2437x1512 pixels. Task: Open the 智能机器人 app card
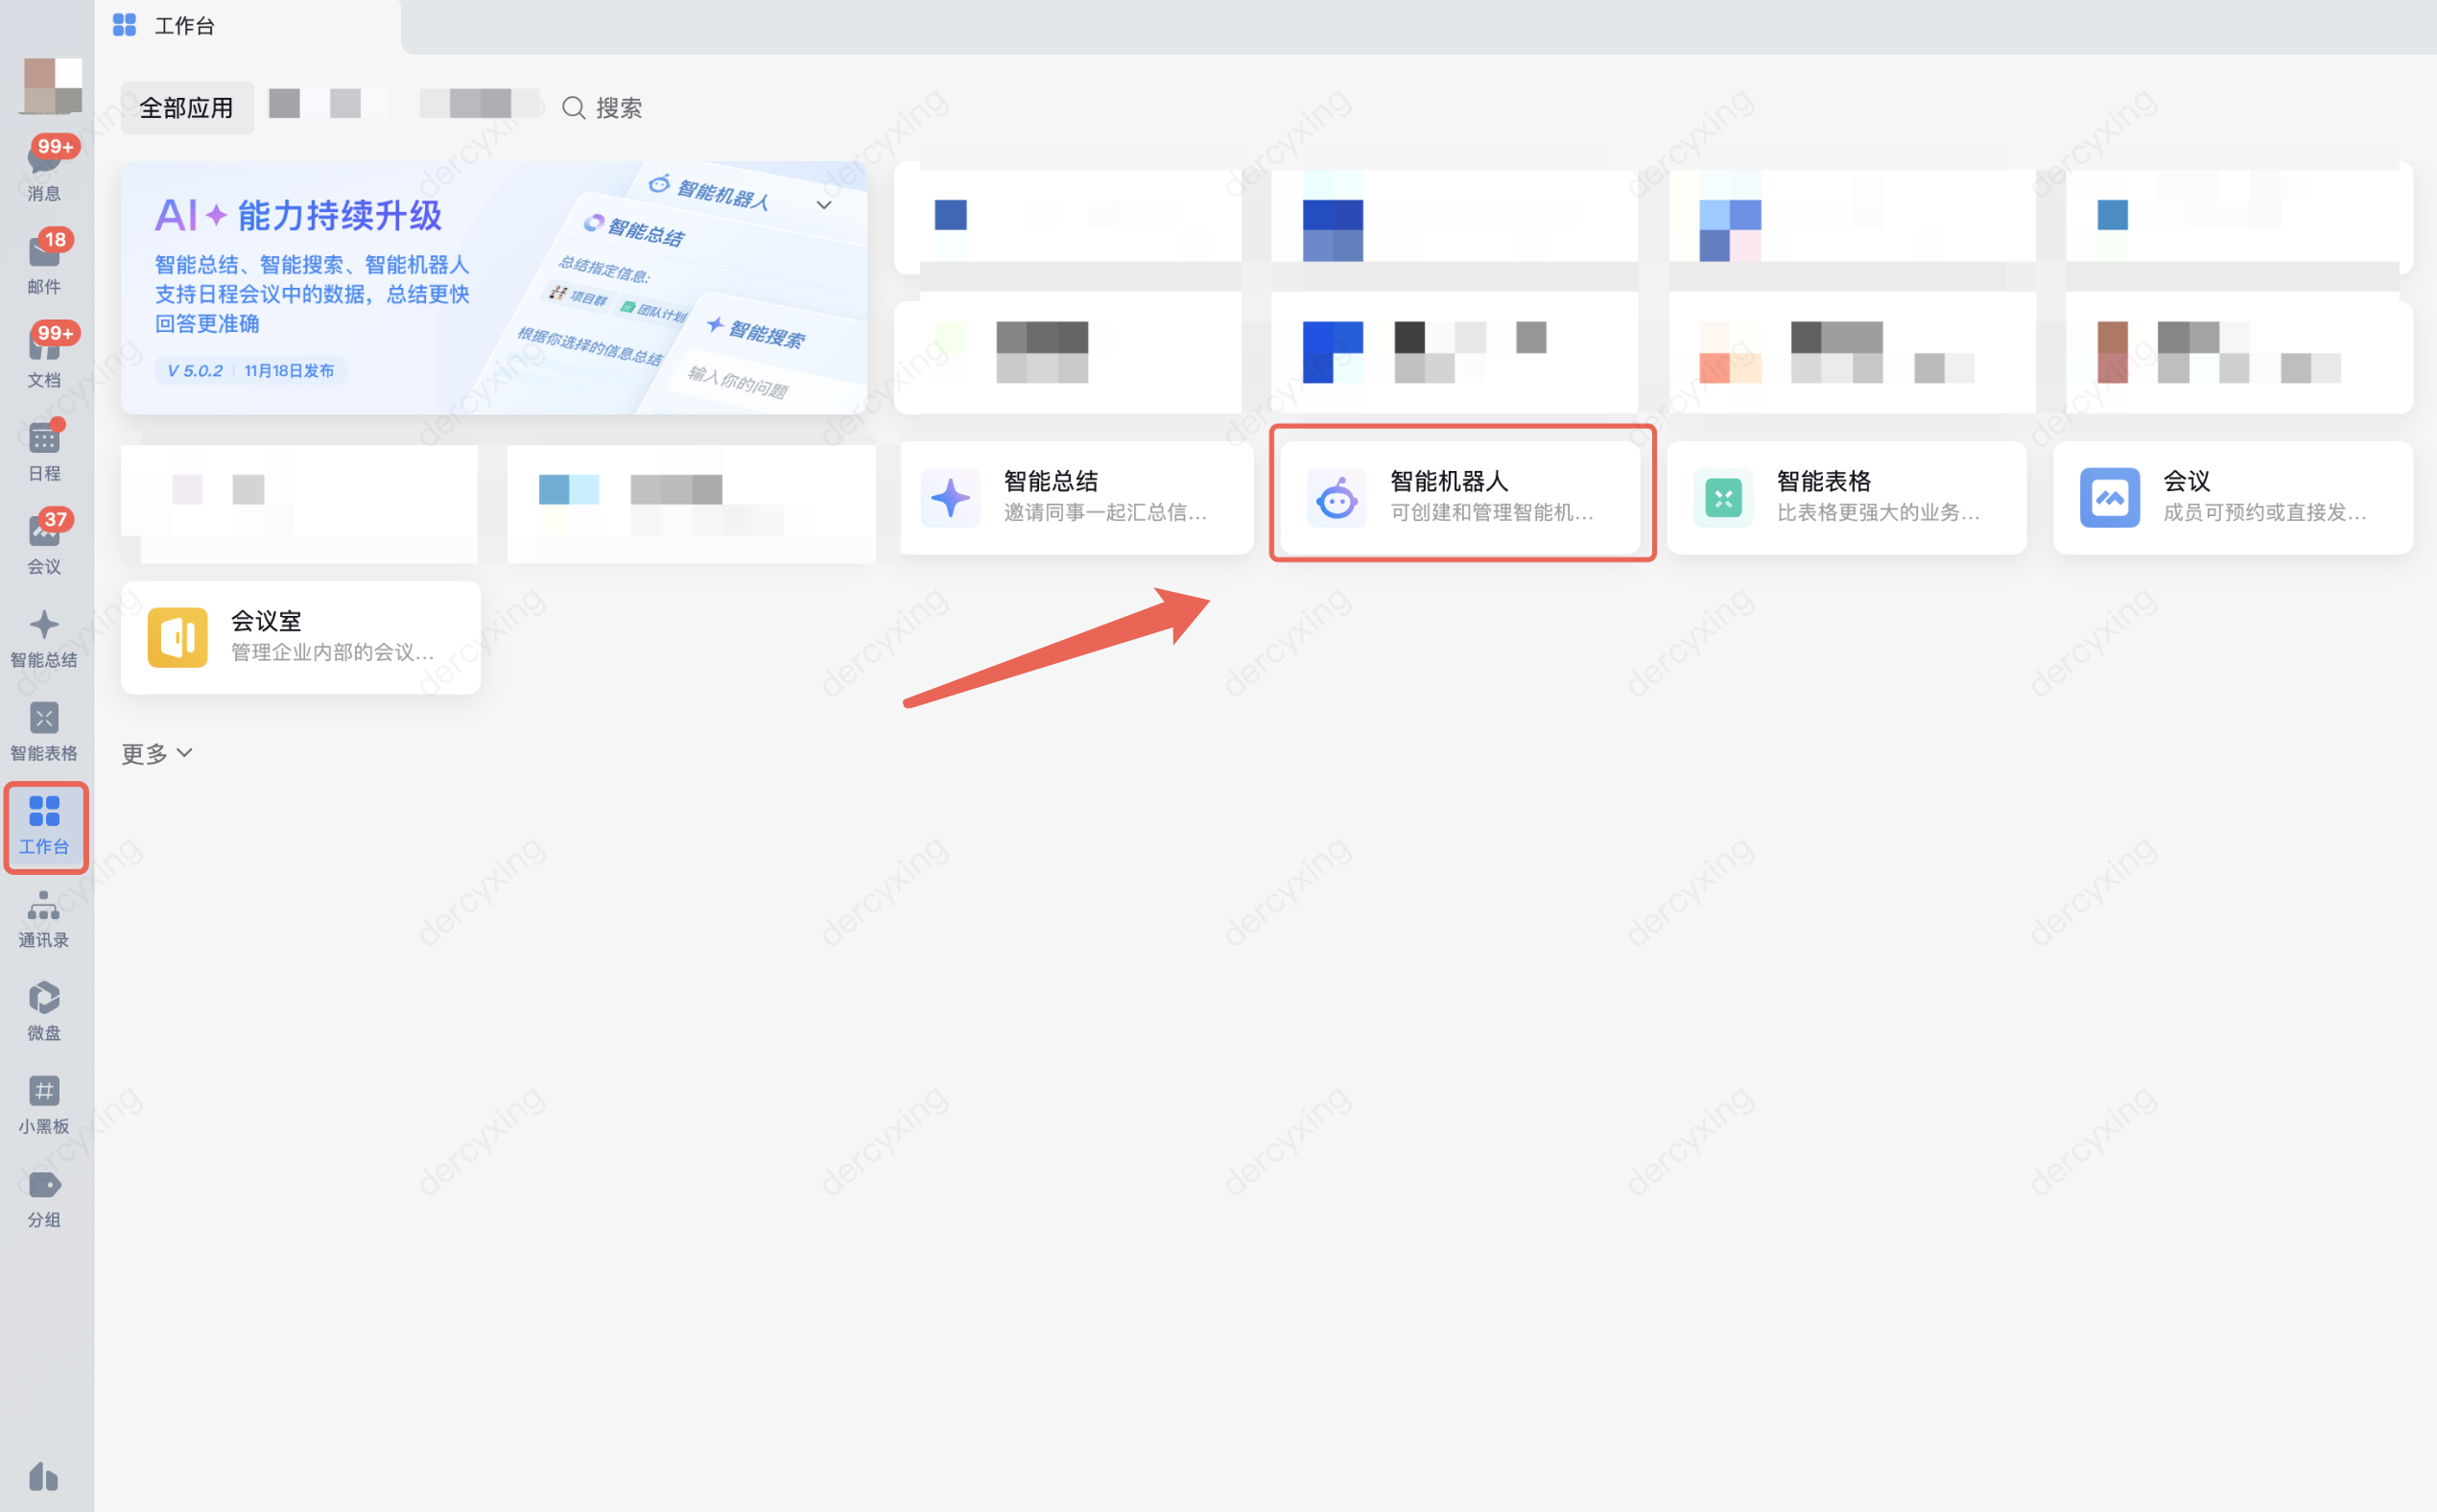(x=1461, y=496)
